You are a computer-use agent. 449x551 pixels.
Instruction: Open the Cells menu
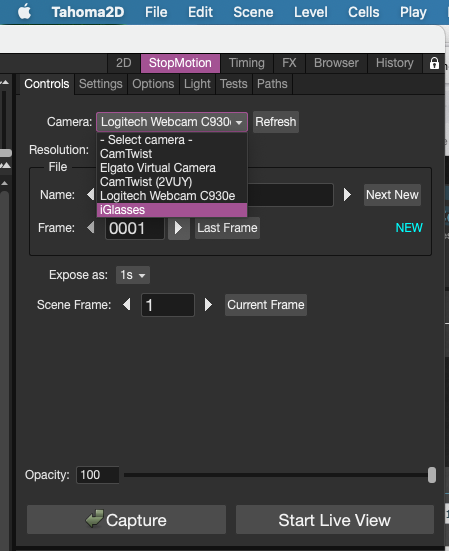pos(364,12)
